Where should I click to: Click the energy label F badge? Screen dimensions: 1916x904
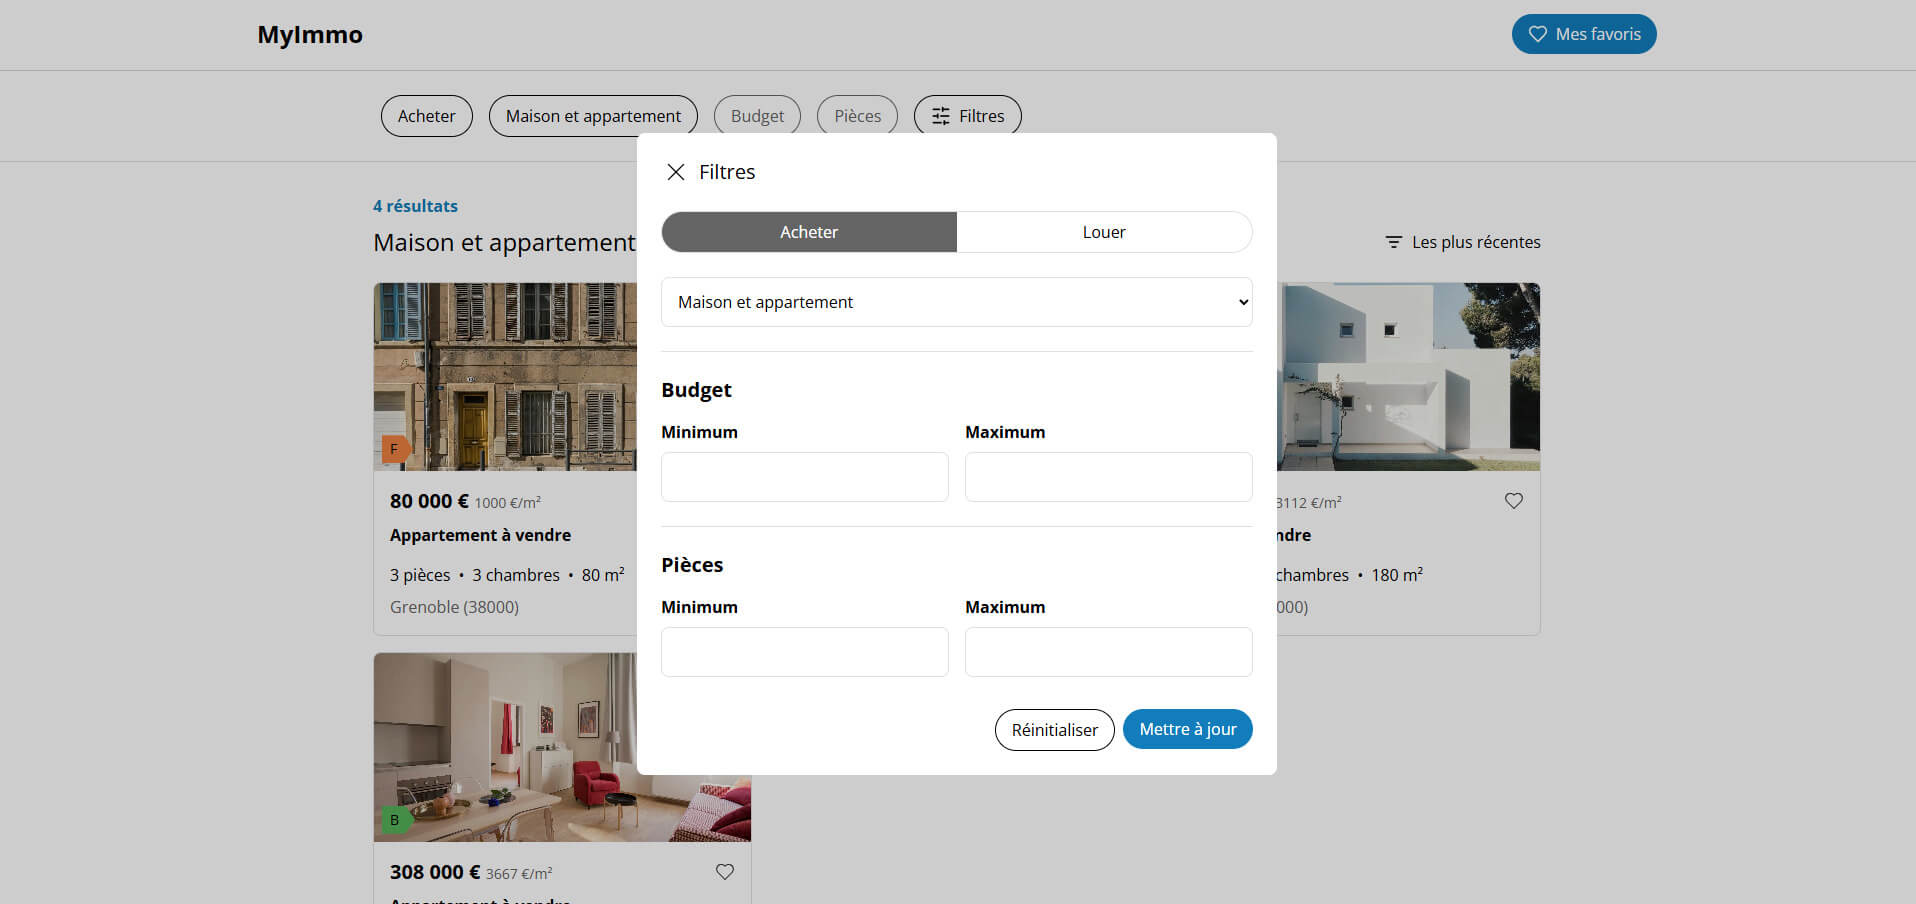tap(395, 449)
